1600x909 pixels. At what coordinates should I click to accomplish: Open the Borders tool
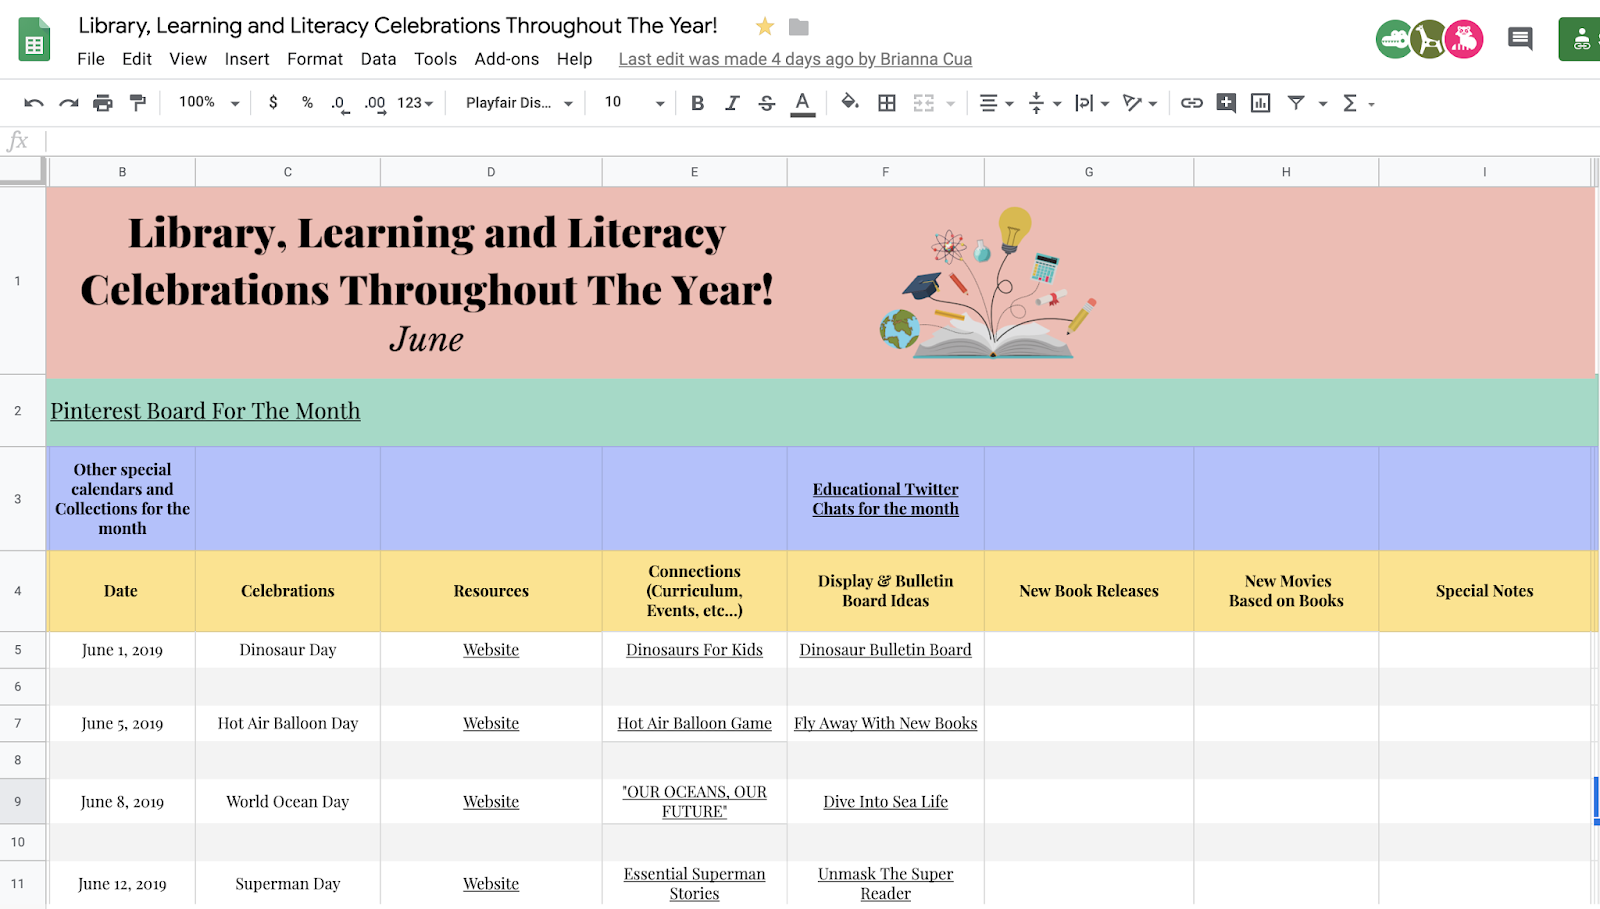[x=887, y=102]
